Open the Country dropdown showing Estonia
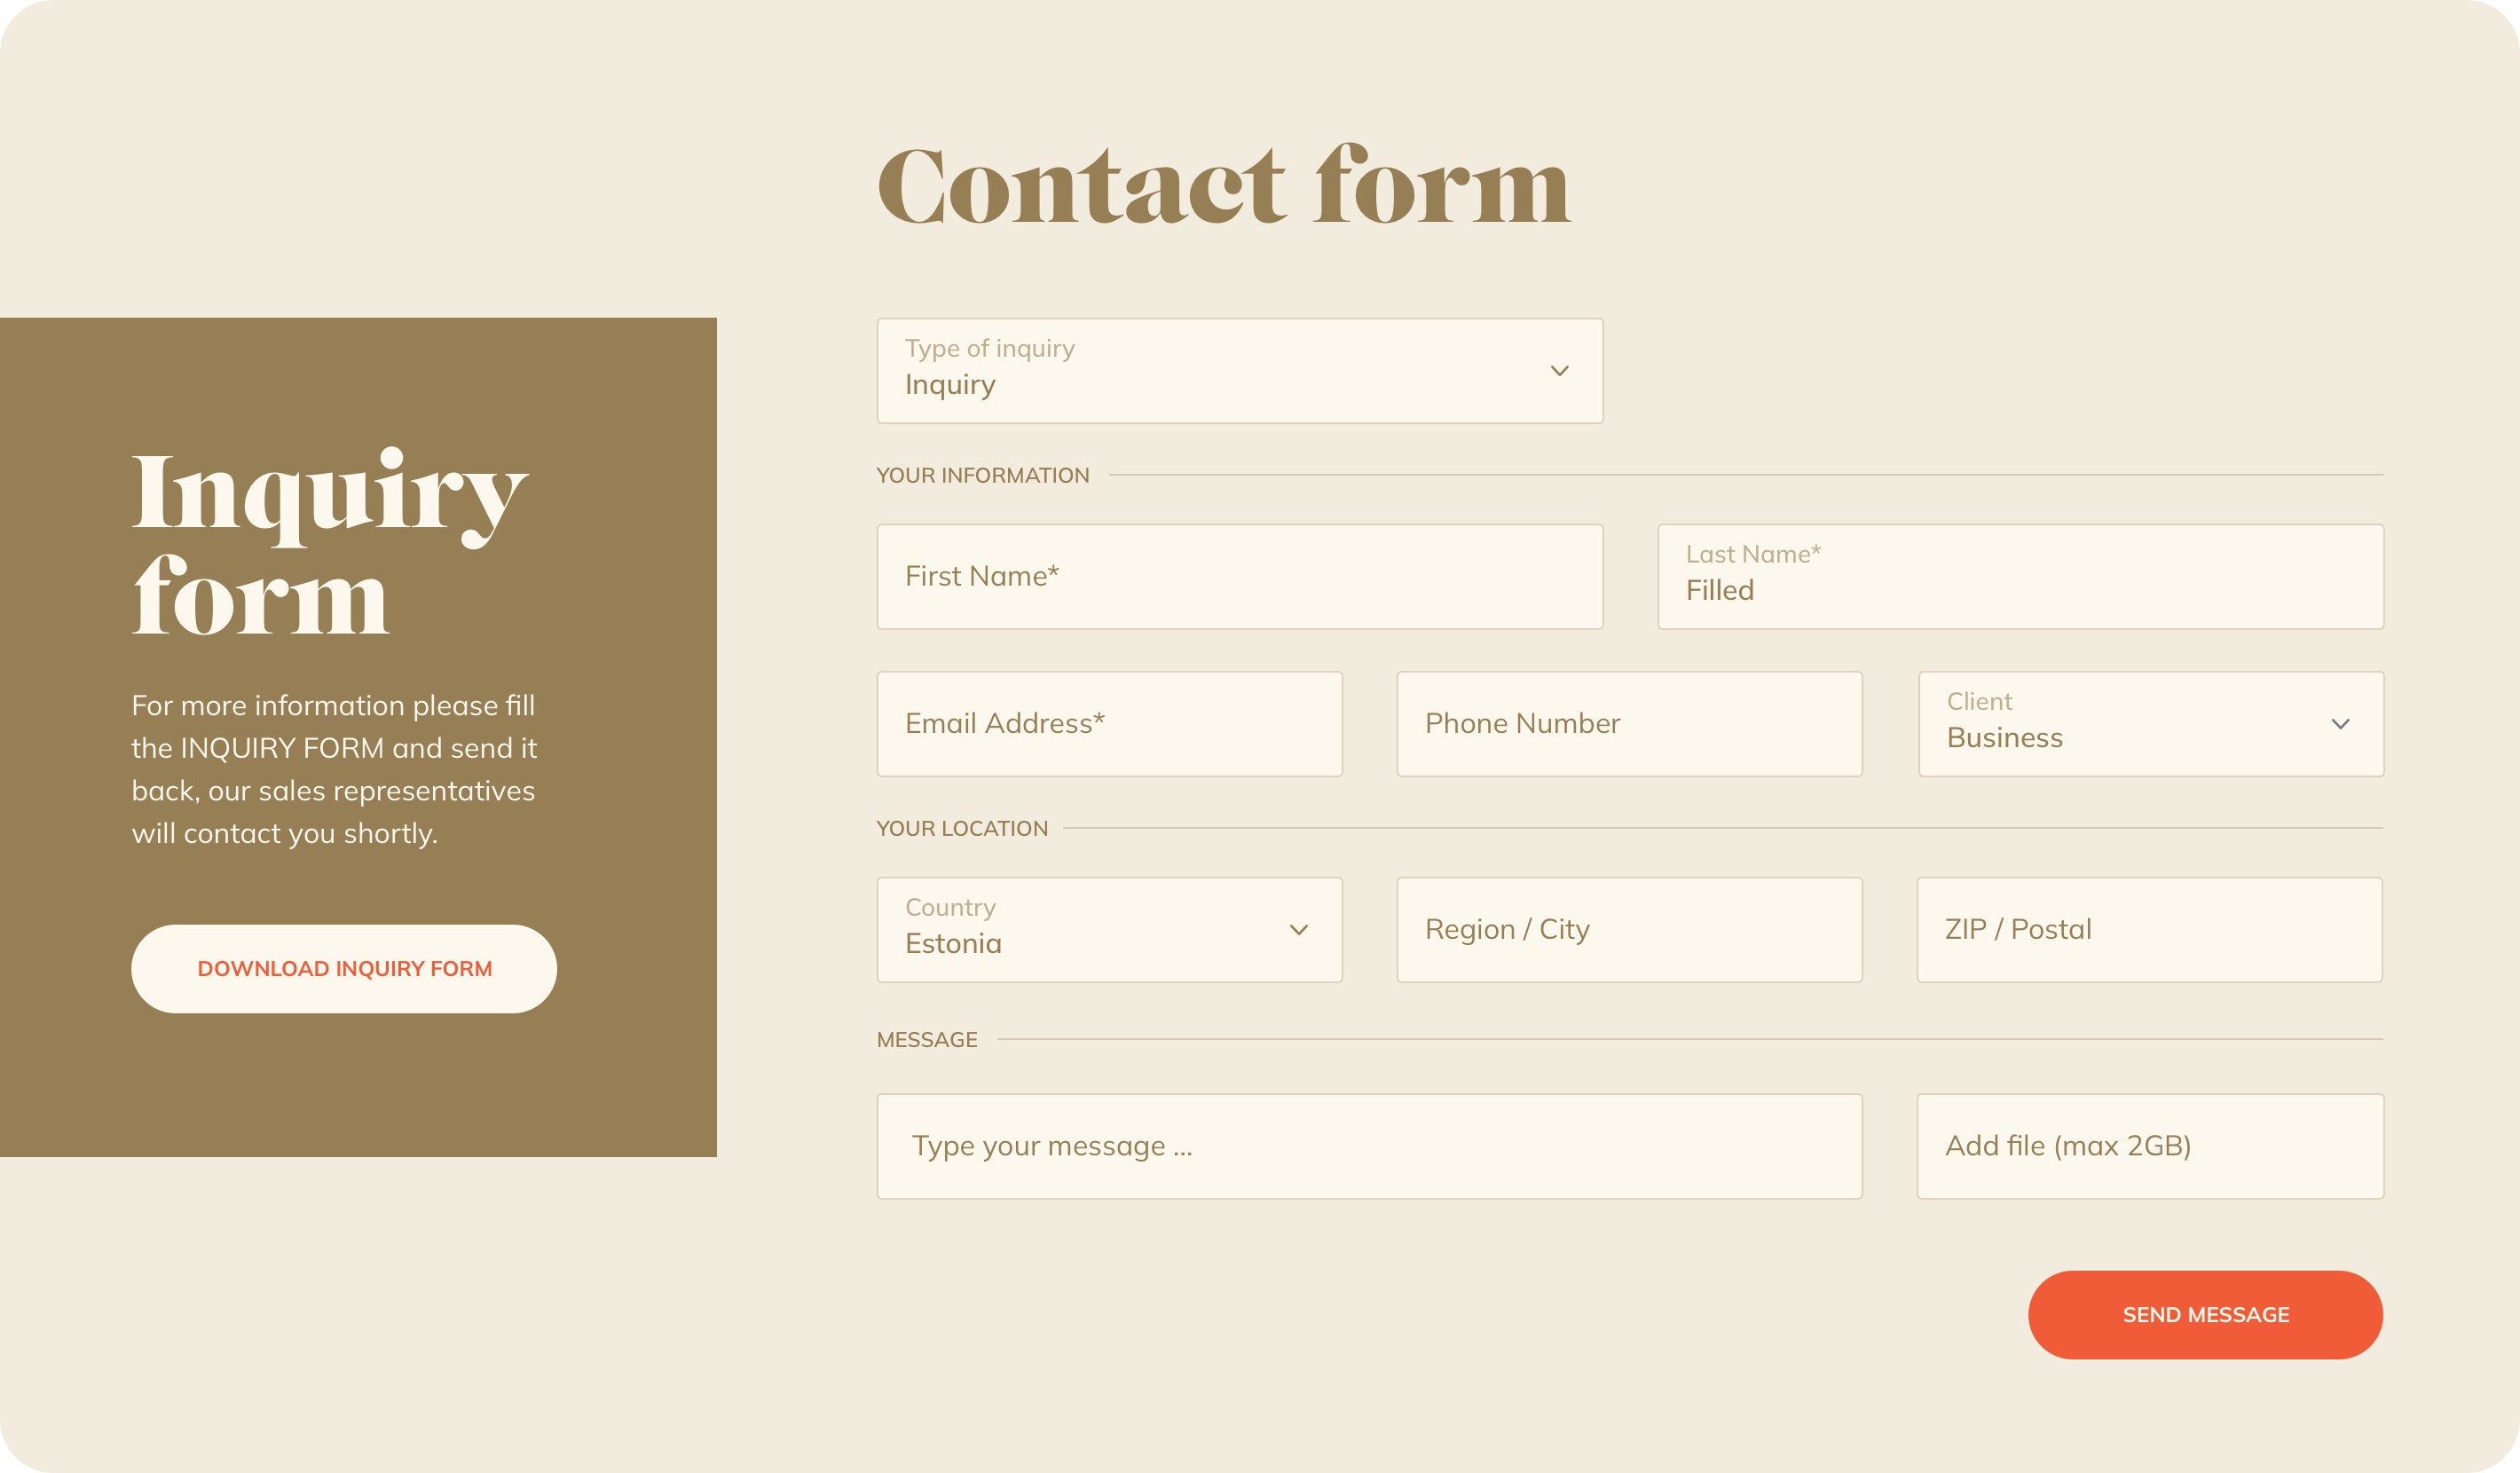 click(1110, 930)
